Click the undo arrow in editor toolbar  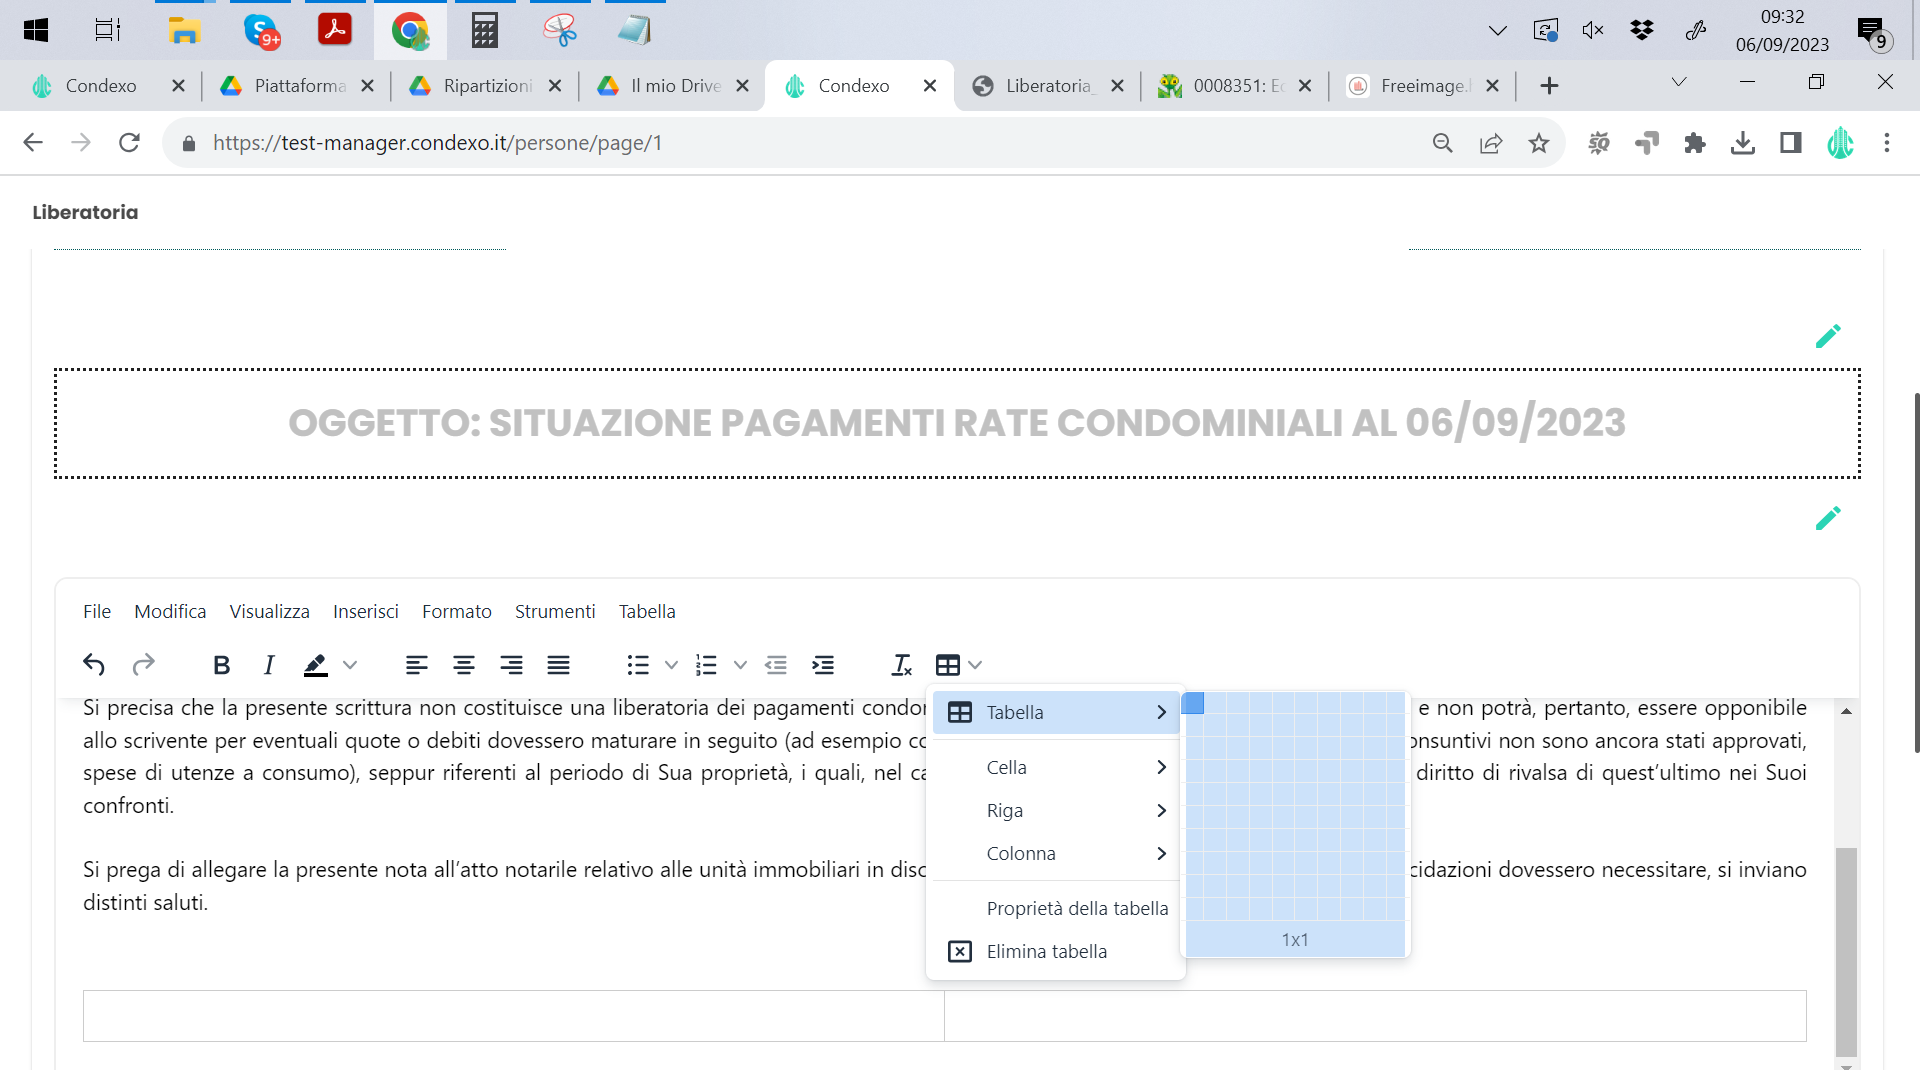pos(94,665)
